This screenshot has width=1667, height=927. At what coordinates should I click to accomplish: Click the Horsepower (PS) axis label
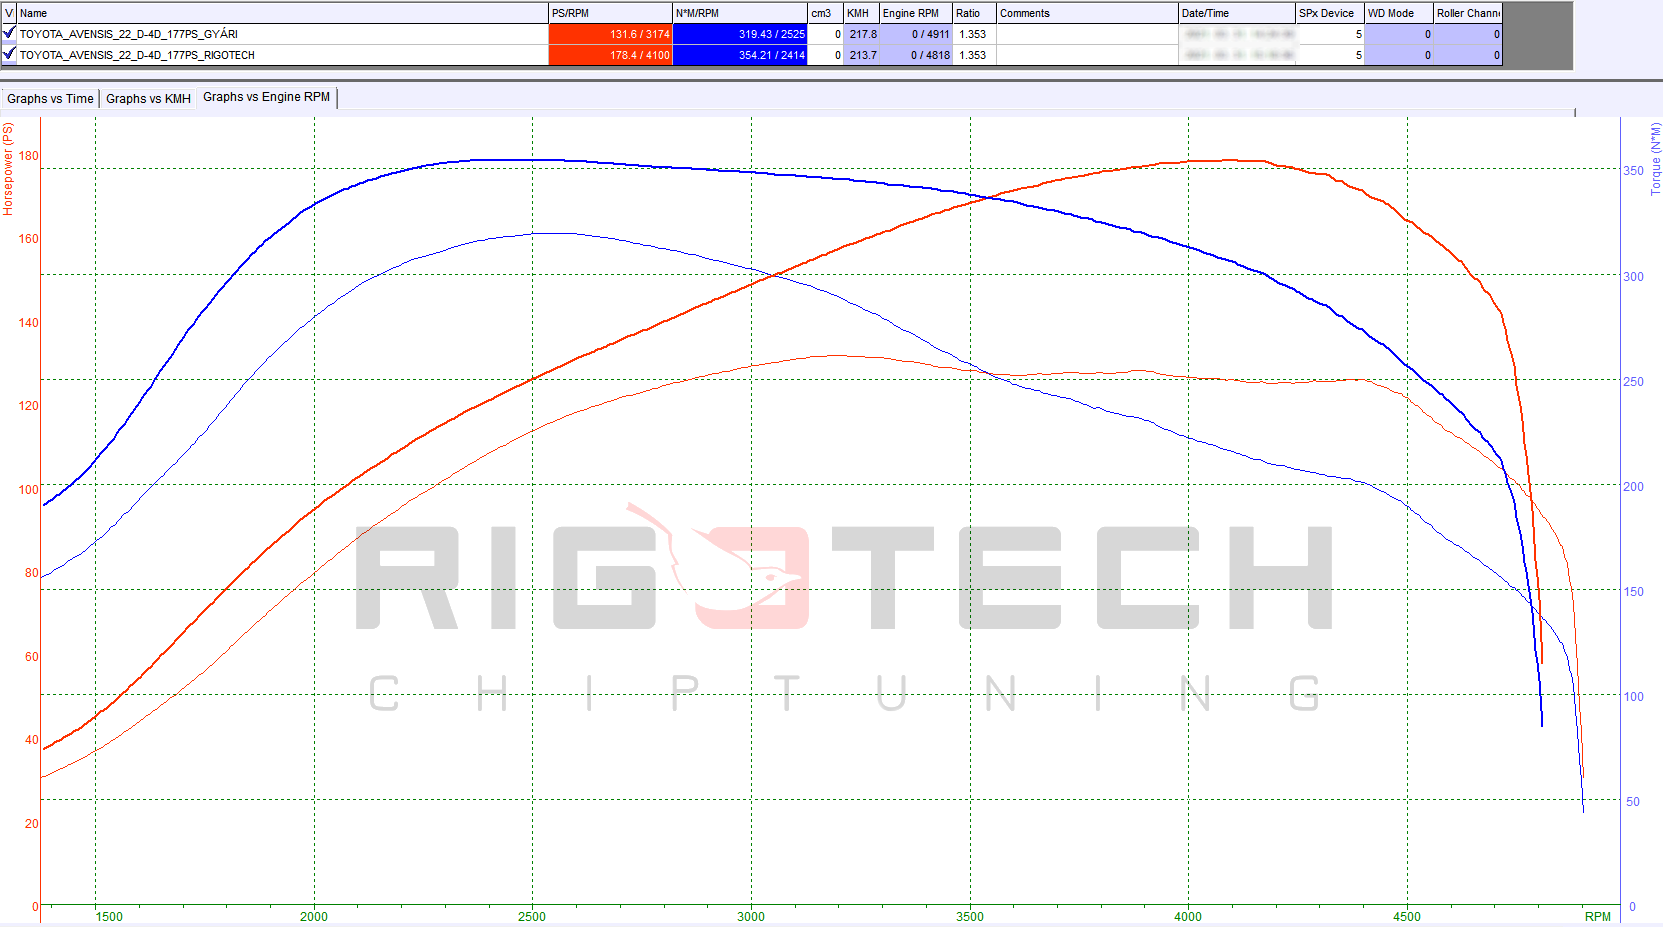coord(8,169)
